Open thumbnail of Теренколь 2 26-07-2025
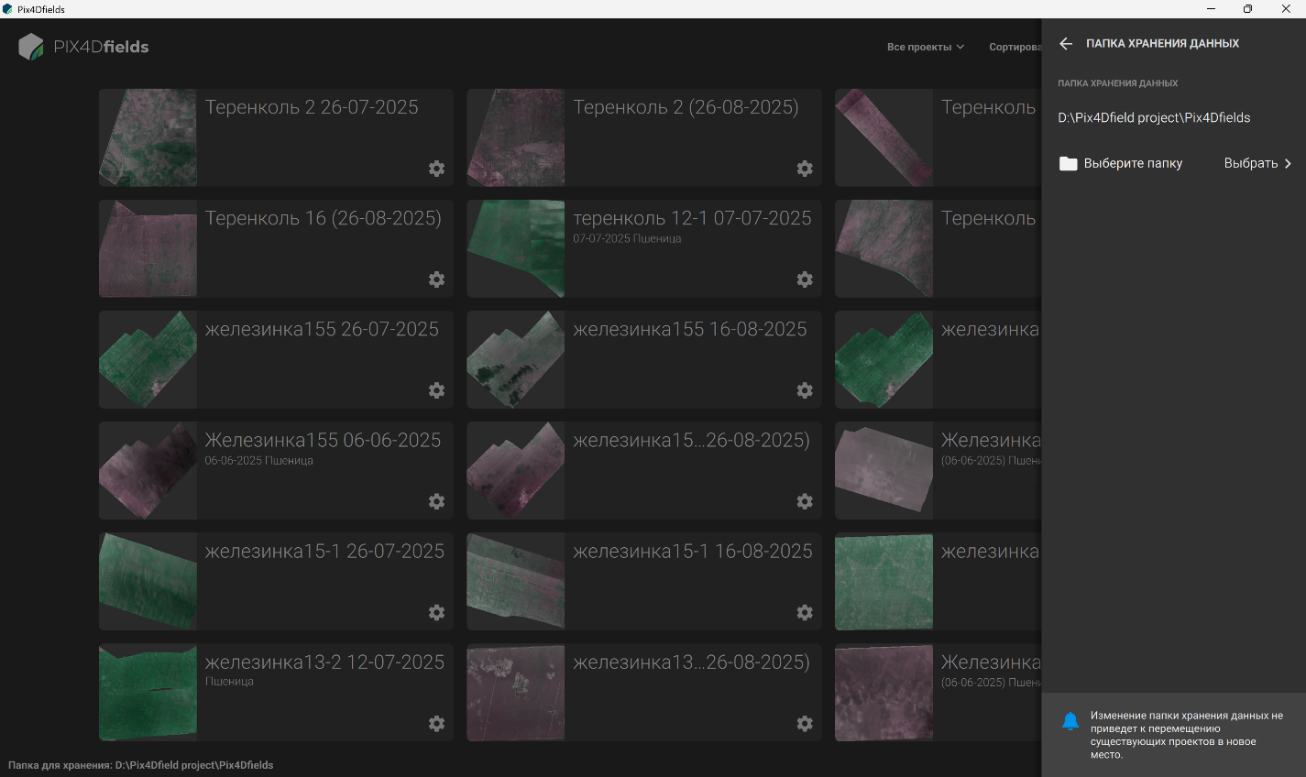1306x777 pixels. 148,138
